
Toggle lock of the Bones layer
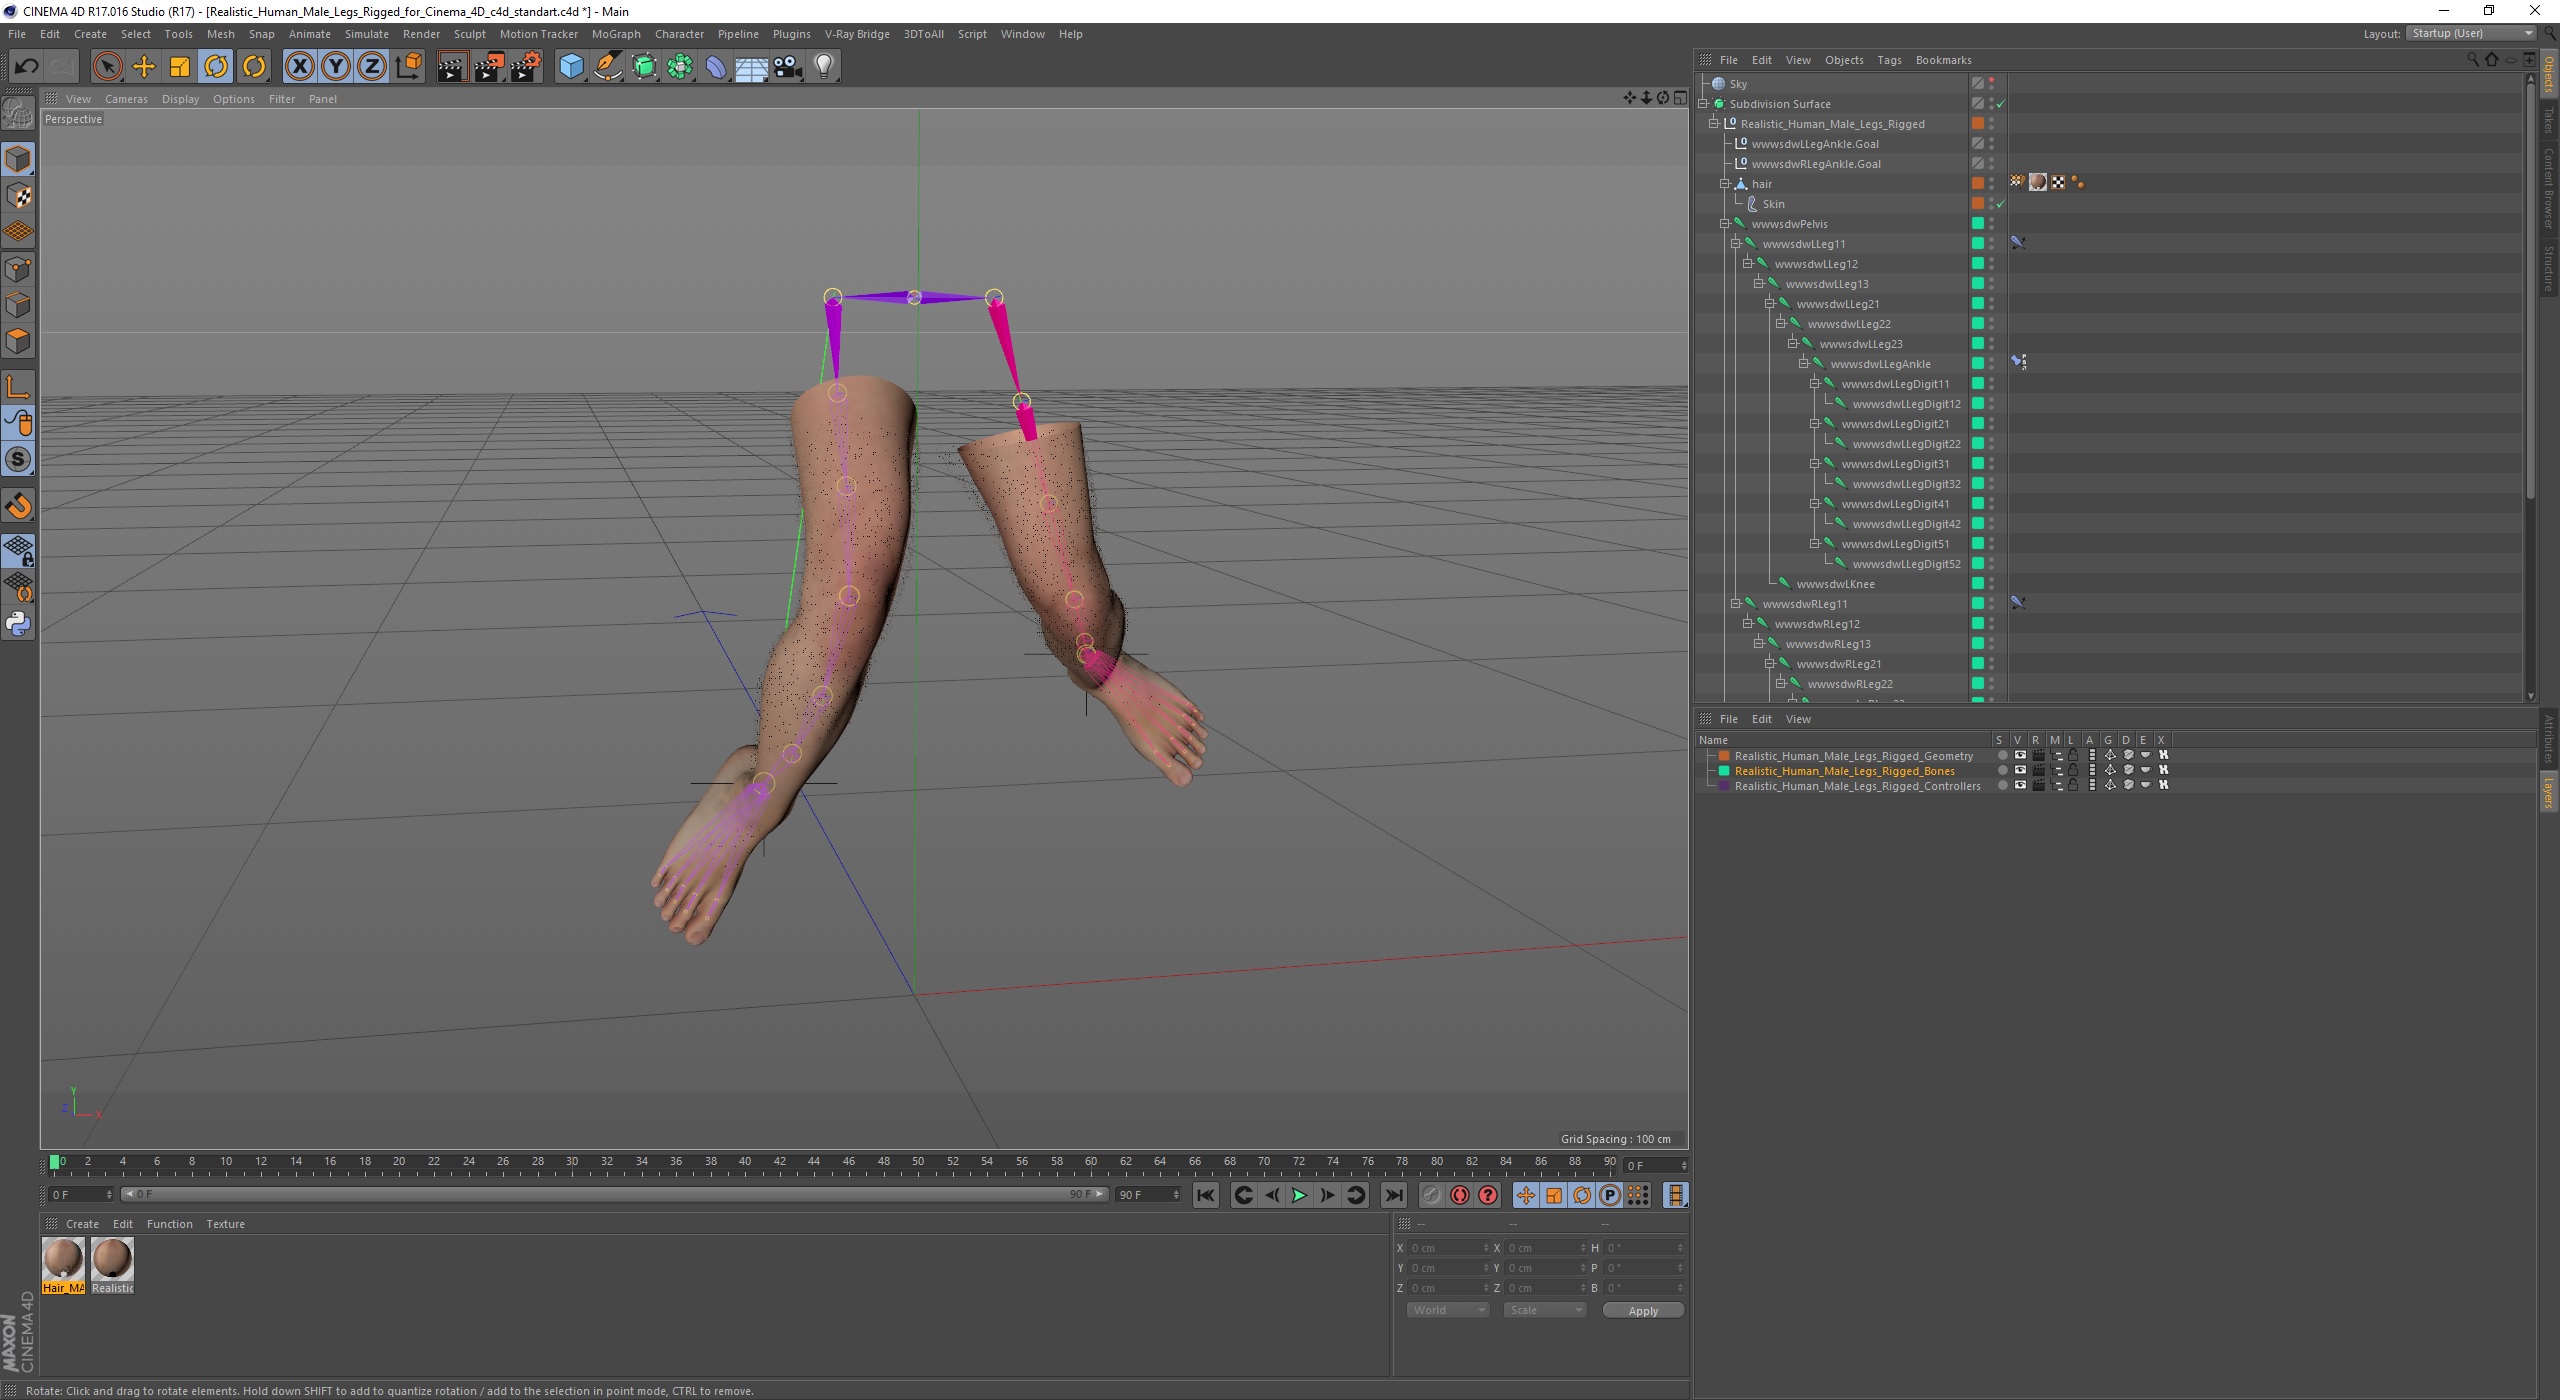click(2074, 771)
